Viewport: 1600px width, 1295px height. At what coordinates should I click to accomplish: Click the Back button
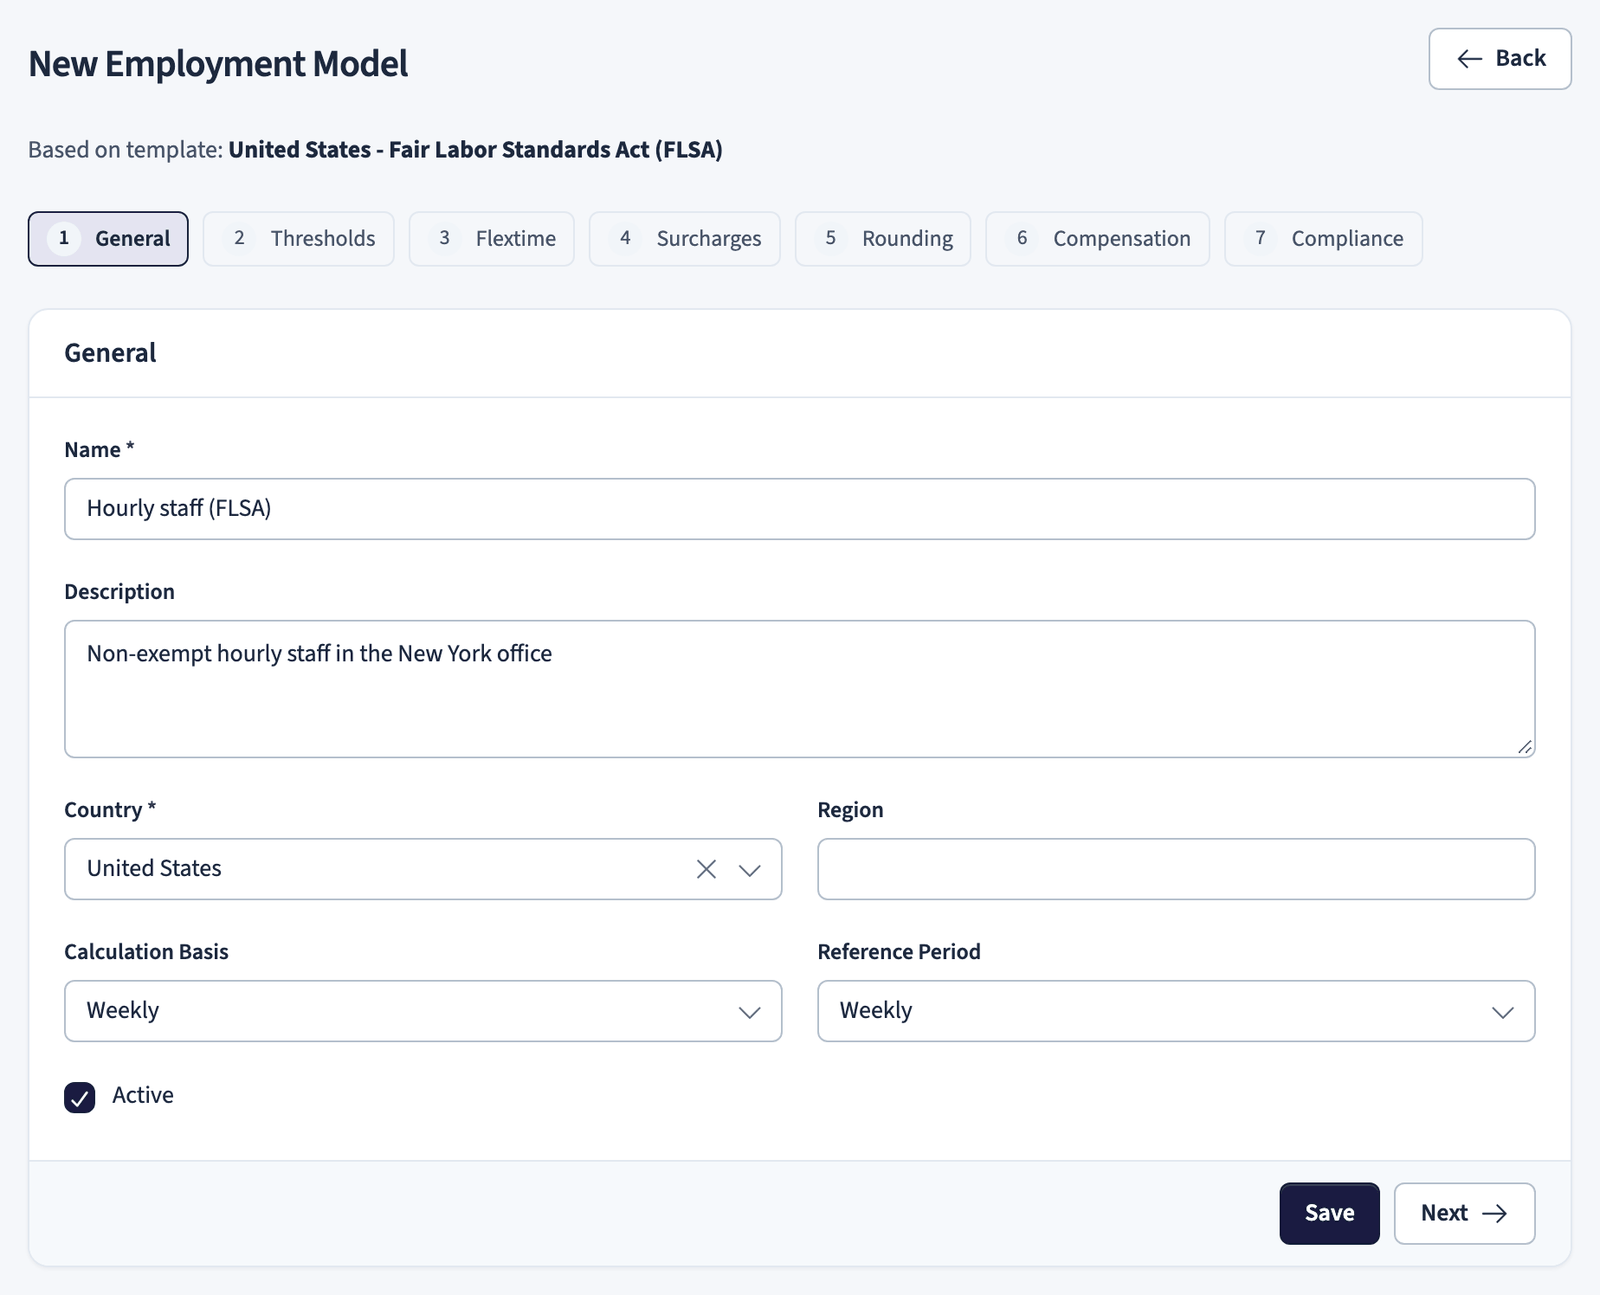click(x=1500, y=59)
